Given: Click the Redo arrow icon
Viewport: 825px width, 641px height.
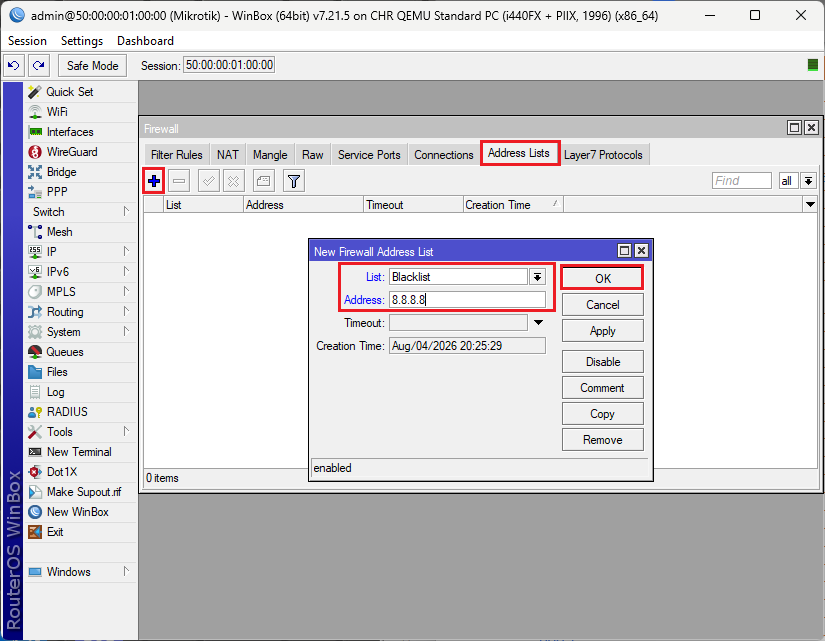Looking at the screenshot, I should click(38, 65).
